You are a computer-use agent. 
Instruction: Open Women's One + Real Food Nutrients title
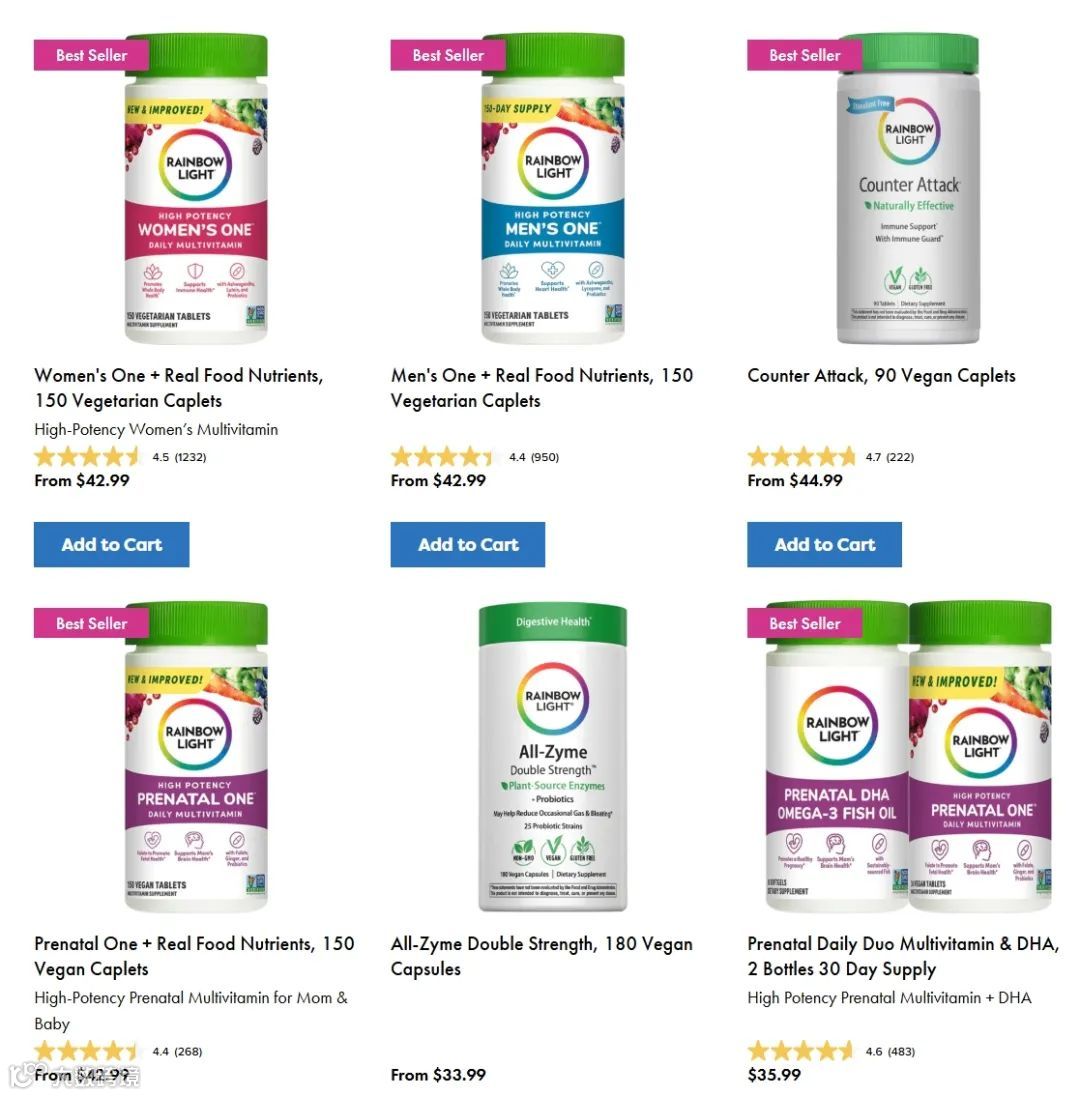tap(179, 388)
